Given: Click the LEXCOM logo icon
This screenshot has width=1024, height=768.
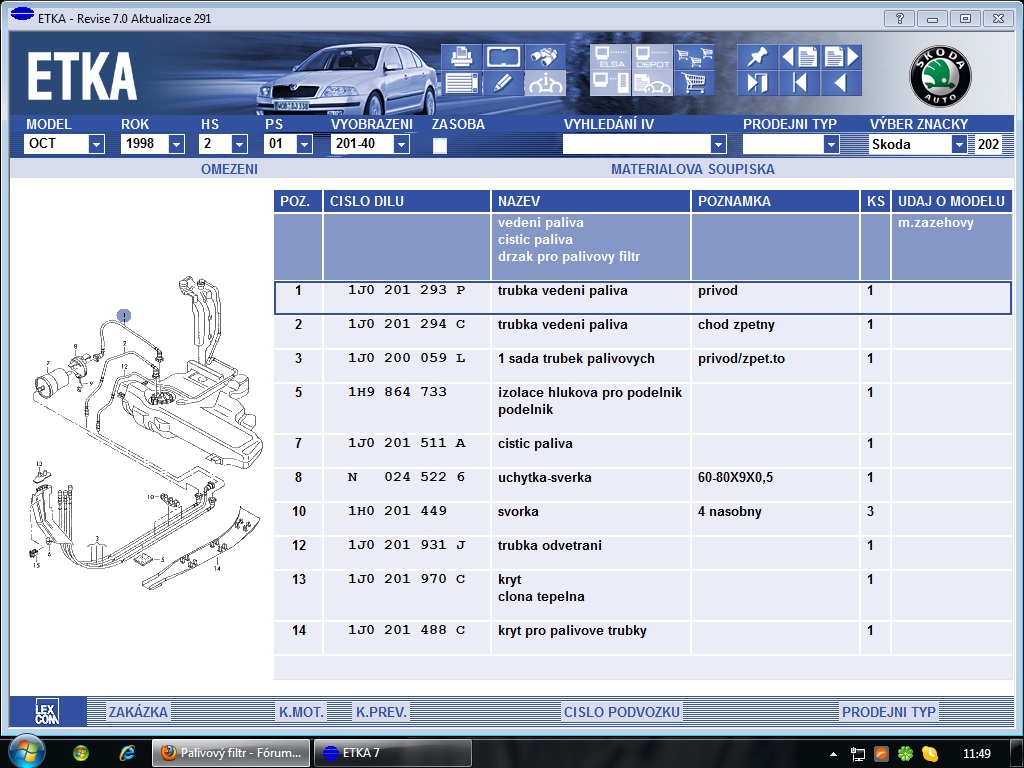Looking at the screenshot, I should [47, 712].
